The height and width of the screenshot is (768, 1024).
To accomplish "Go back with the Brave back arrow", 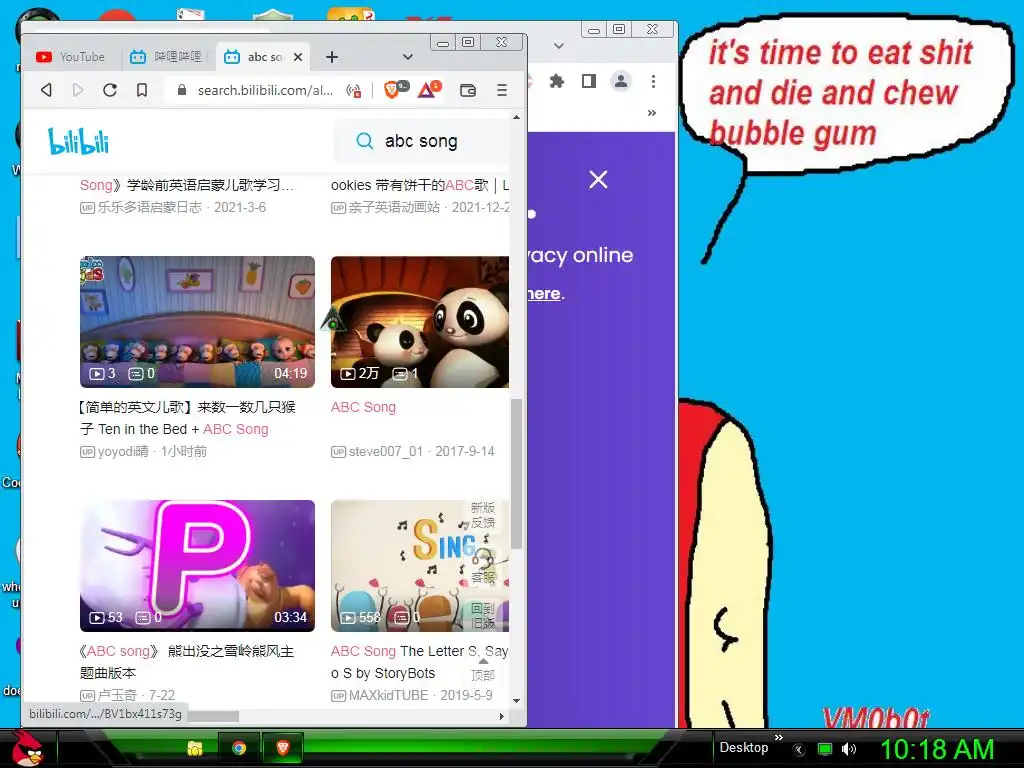I will coord(46,90).
